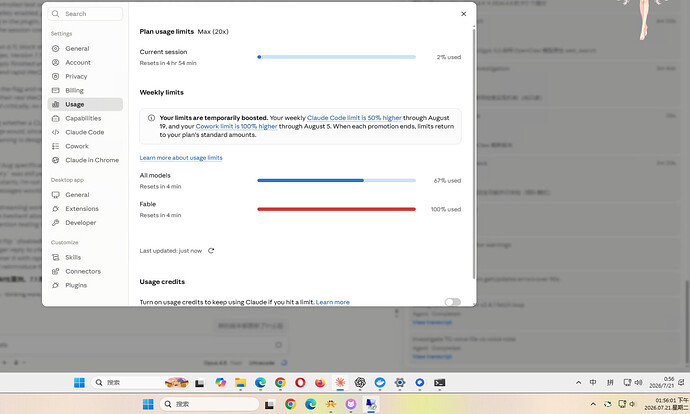This screenshot has width=690, height=414.
Task: Click the search box on bottom taskbar
Action: pos(209,404)
